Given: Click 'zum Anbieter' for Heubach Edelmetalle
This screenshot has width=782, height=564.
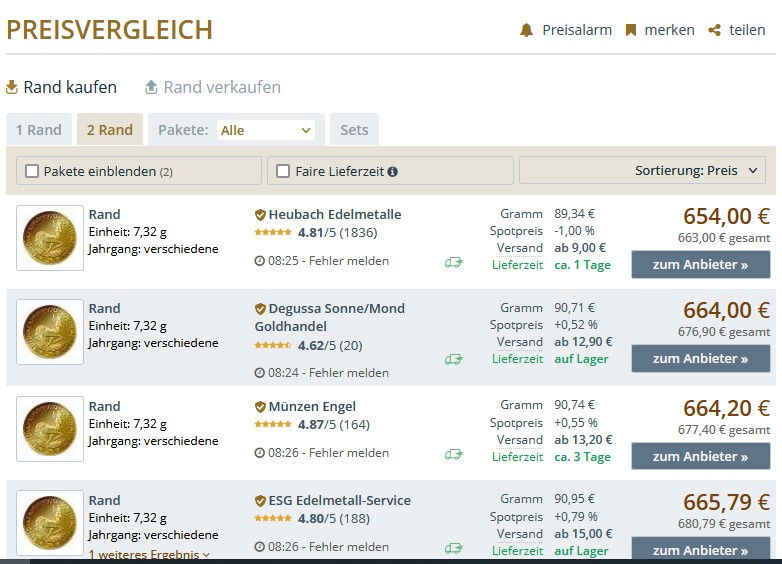Looking at the screenshot, I should [x=700, y=265].
